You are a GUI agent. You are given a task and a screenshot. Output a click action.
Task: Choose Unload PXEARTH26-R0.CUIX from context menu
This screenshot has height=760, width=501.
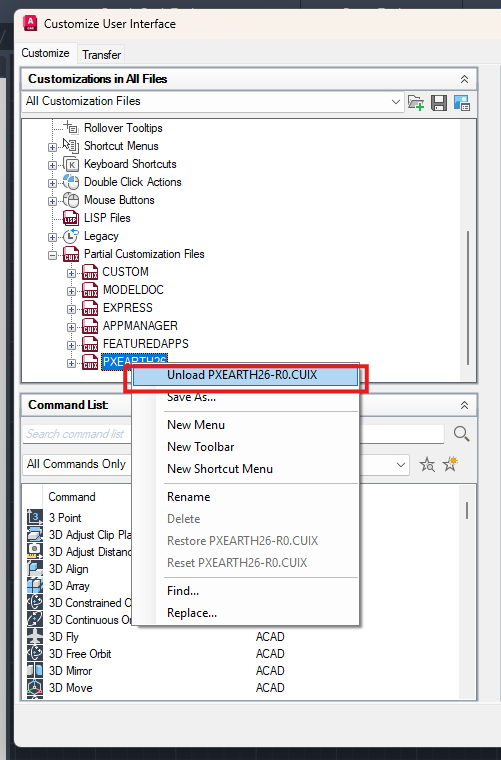(x=246, y=375)
